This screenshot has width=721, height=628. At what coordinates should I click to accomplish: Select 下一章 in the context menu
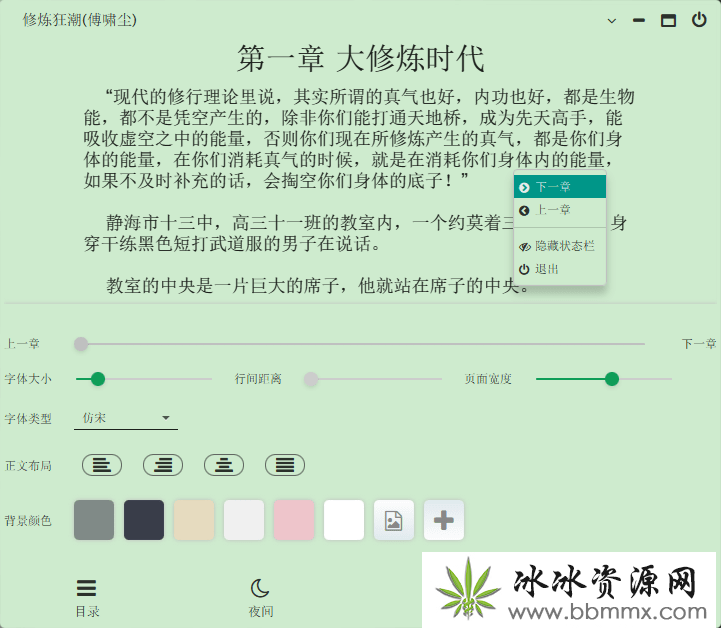click(x=560, y=187)
